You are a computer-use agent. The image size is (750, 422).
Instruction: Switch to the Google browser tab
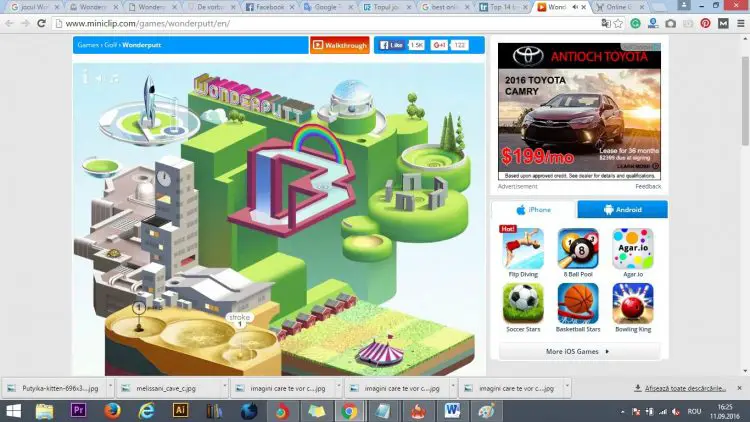(330, 7)
